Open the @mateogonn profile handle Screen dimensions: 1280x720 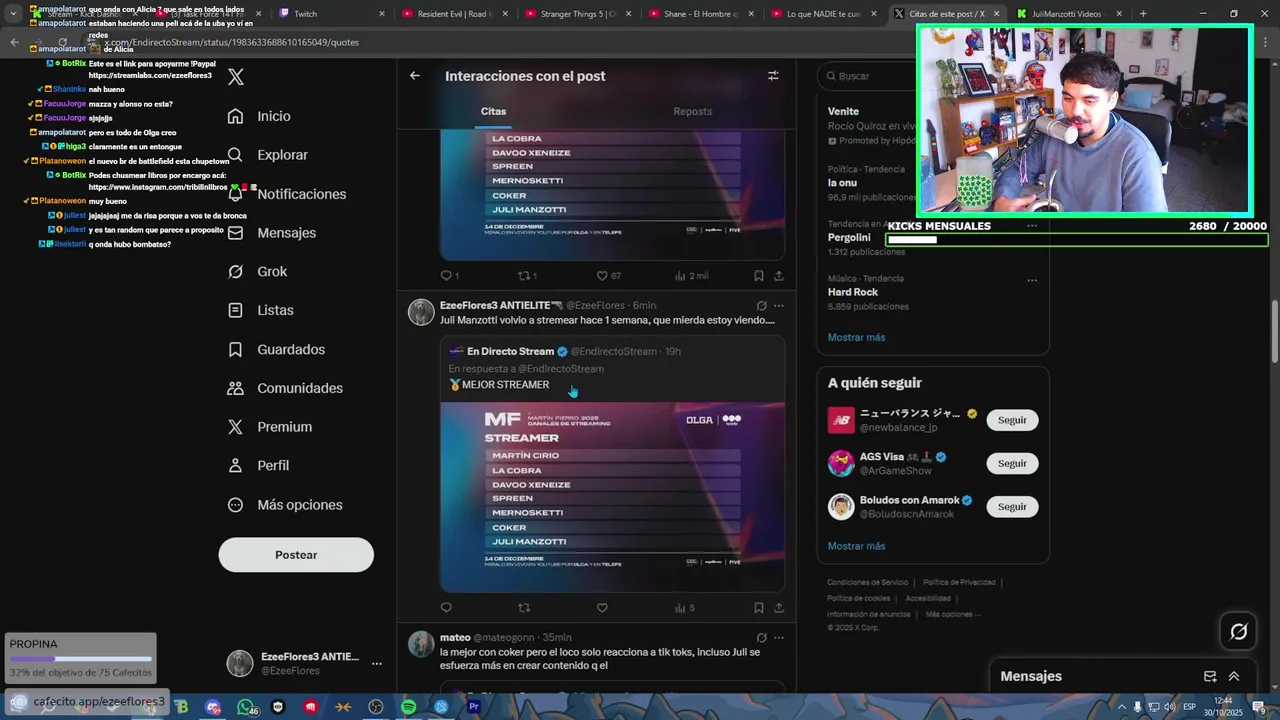point(503,638)
